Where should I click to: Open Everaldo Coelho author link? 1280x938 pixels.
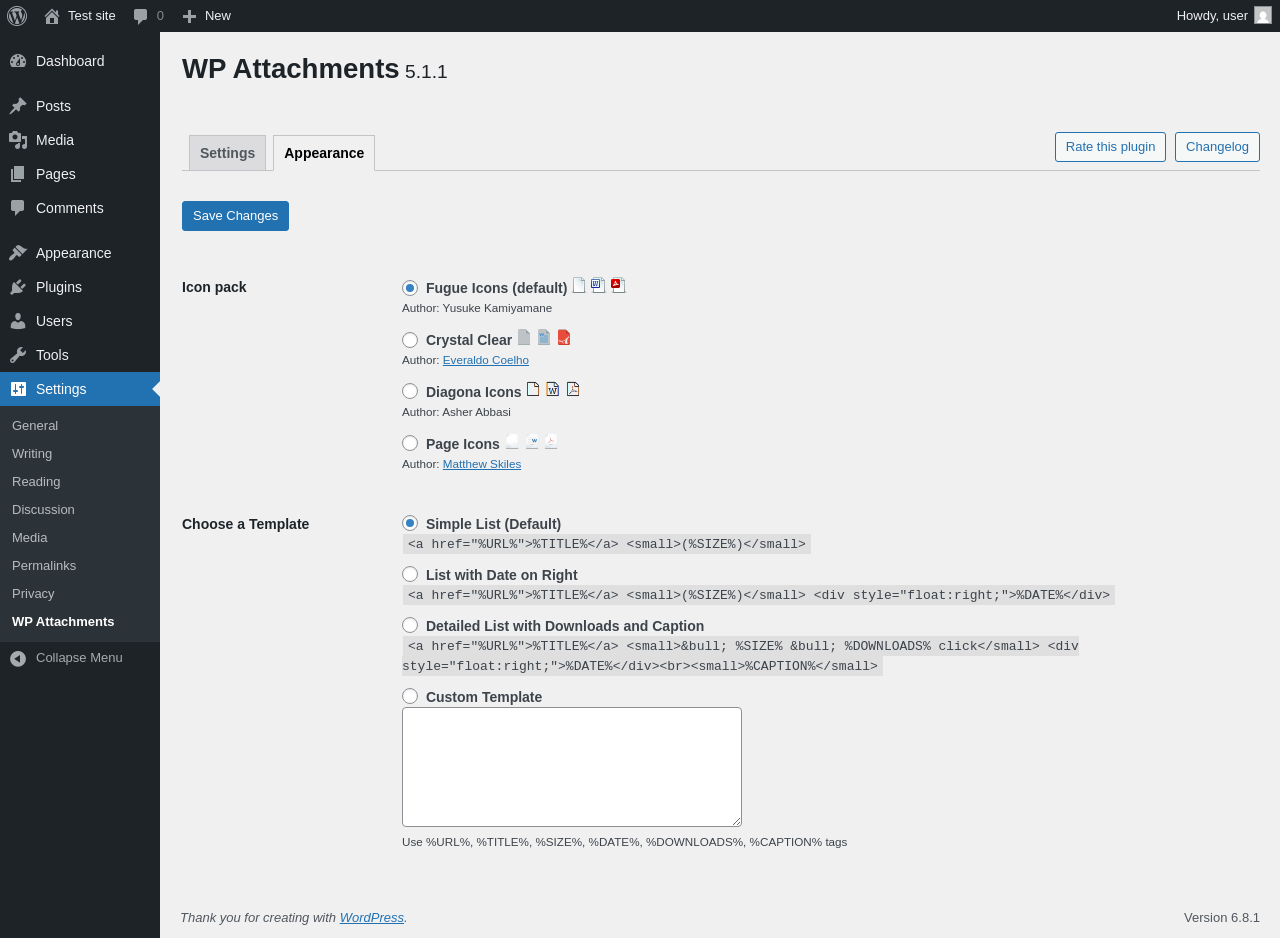(x=486, y=360)
